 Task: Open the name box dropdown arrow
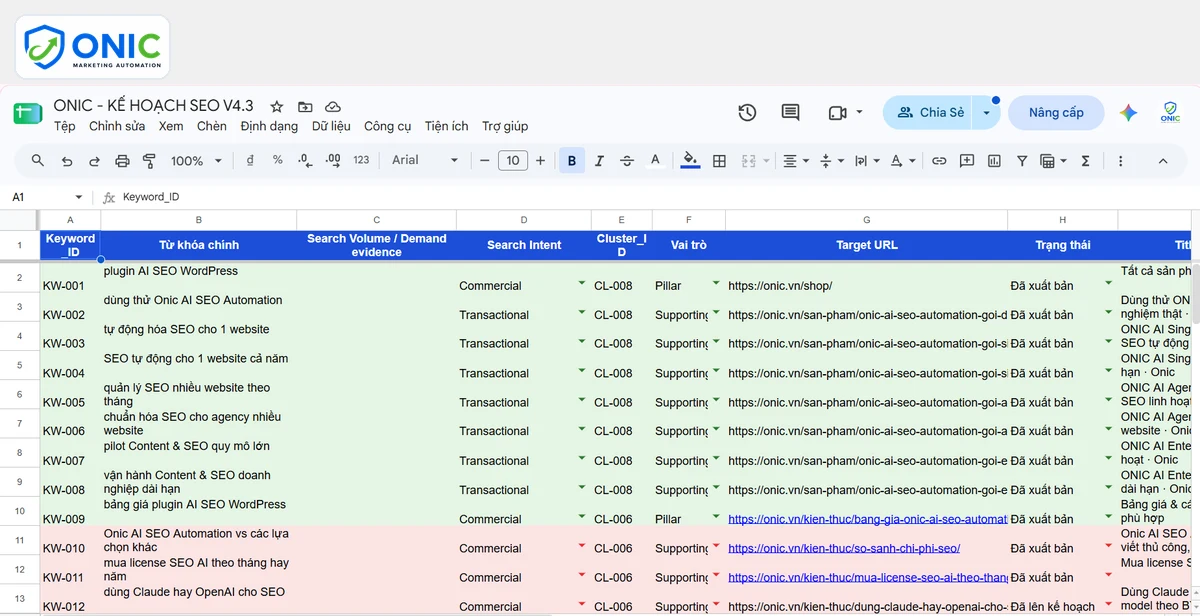click(79, 197)
